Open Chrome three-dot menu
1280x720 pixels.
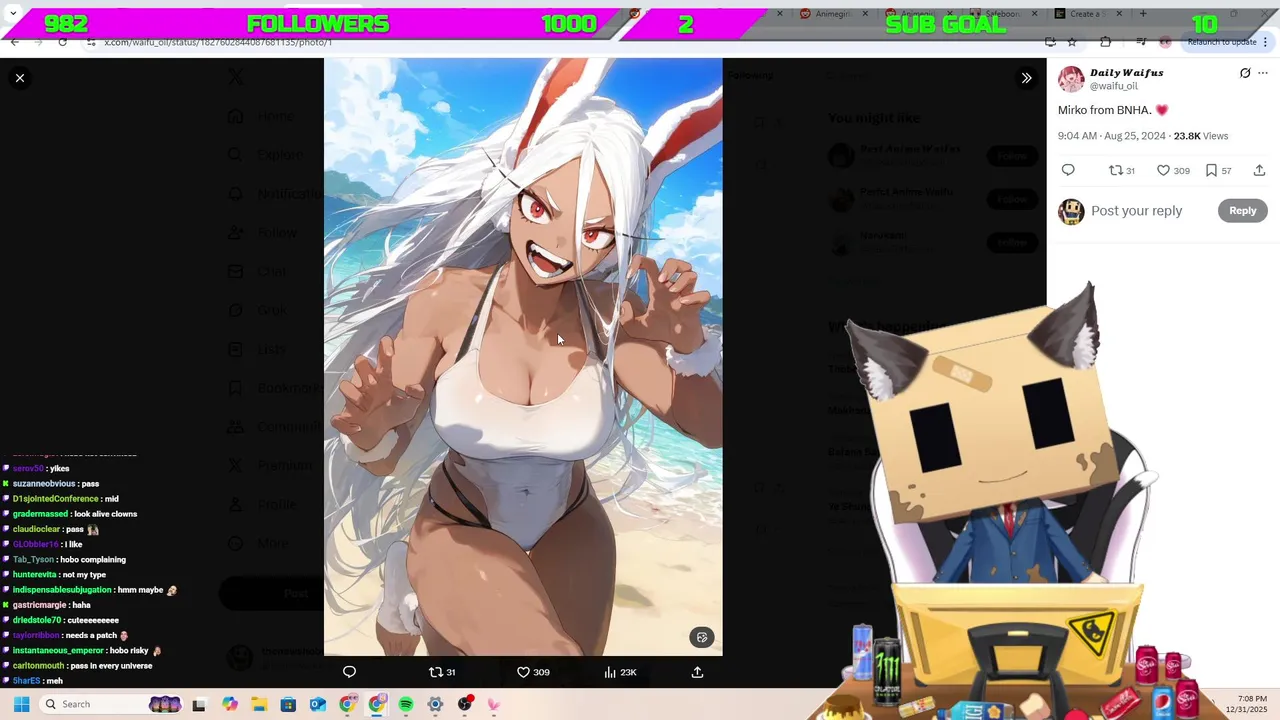pos(1267,42)
